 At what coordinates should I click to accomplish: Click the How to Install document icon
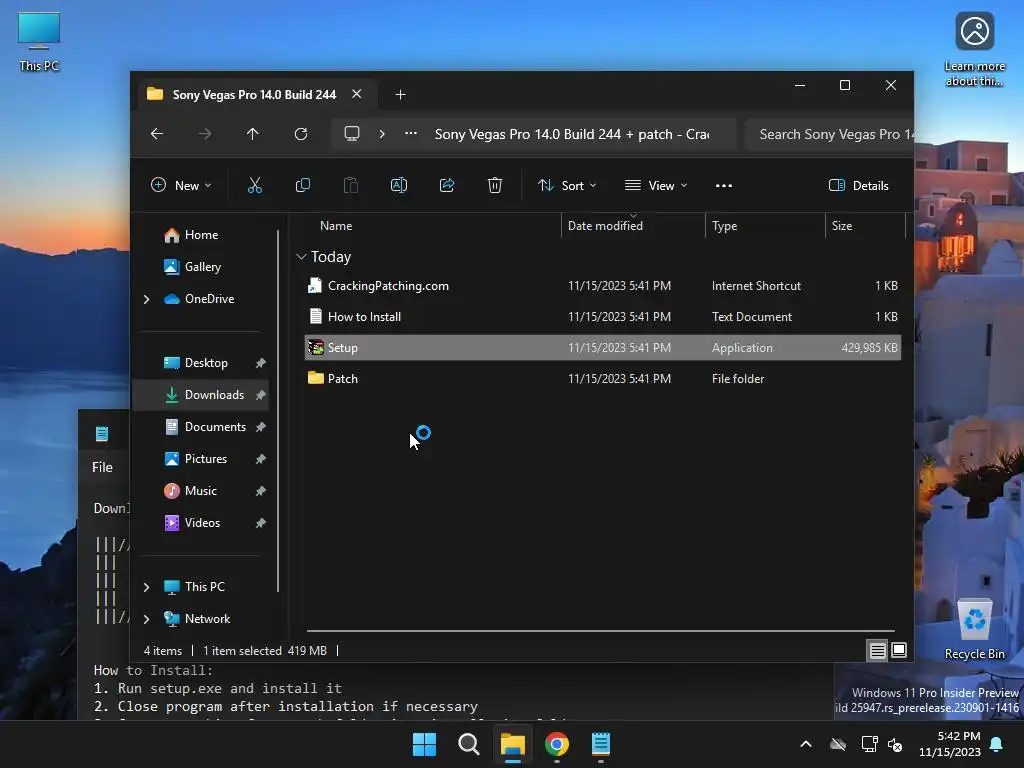(x=315, y=317)
